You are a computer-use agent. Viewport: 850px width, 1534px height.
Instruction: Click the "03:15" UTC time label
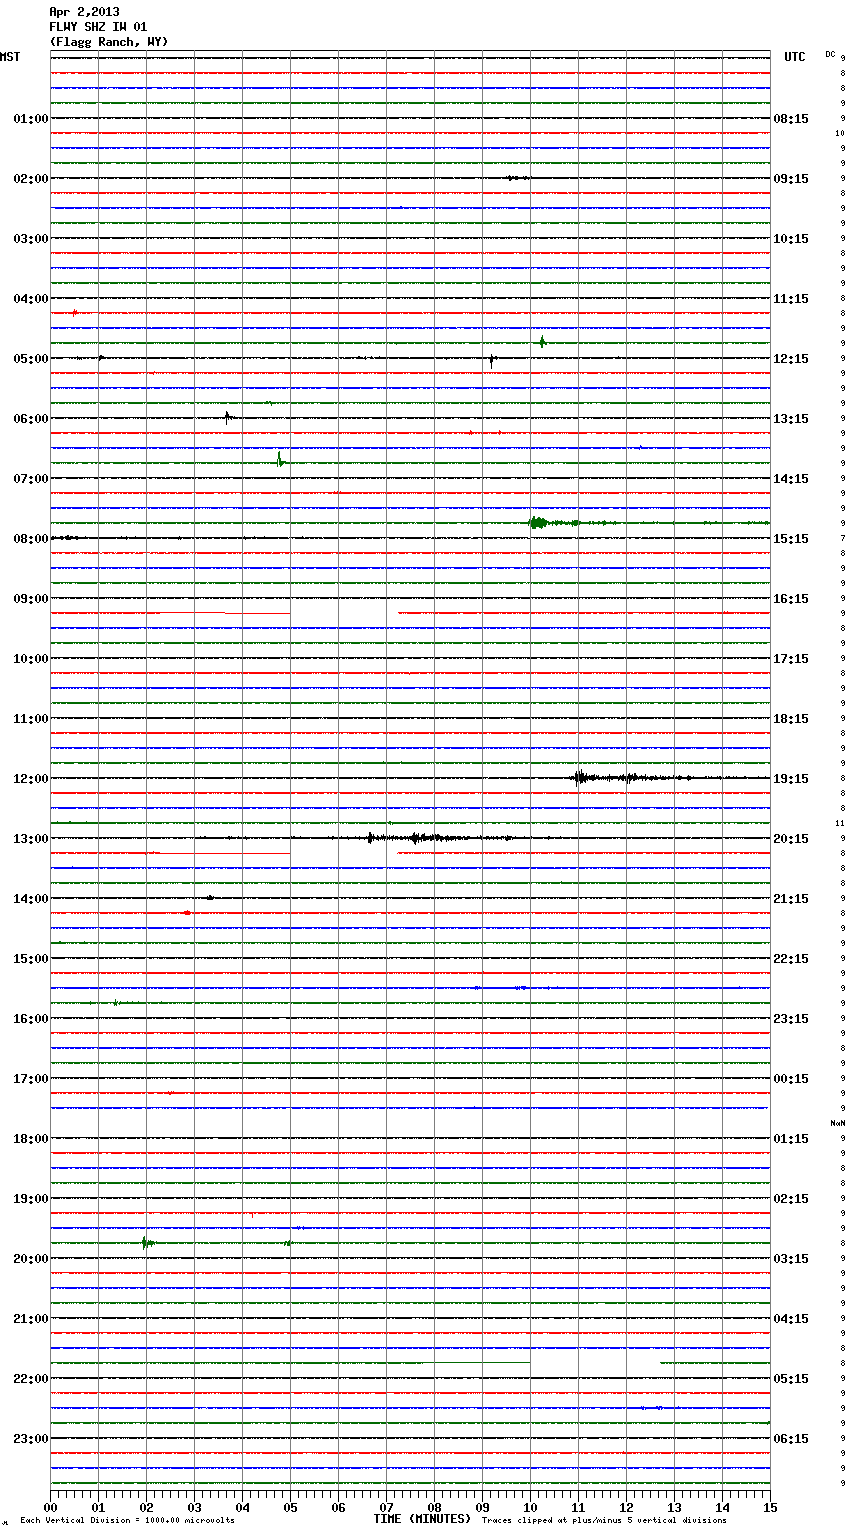click(791, 1259)
